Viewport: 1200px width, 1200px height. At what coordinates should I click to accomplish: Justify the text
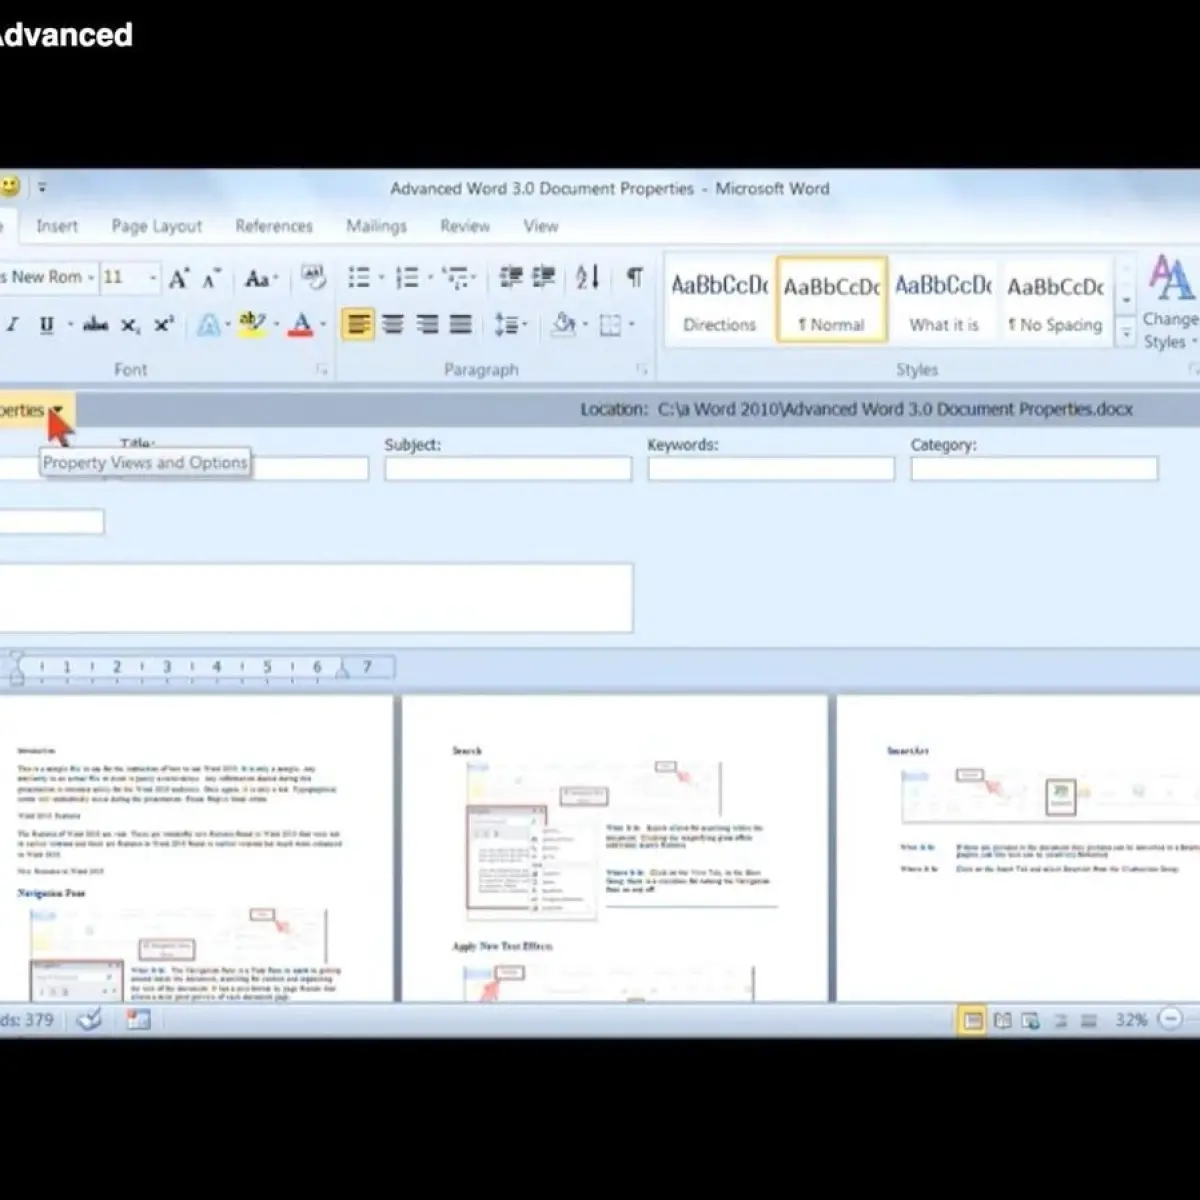tap(461, 324)
